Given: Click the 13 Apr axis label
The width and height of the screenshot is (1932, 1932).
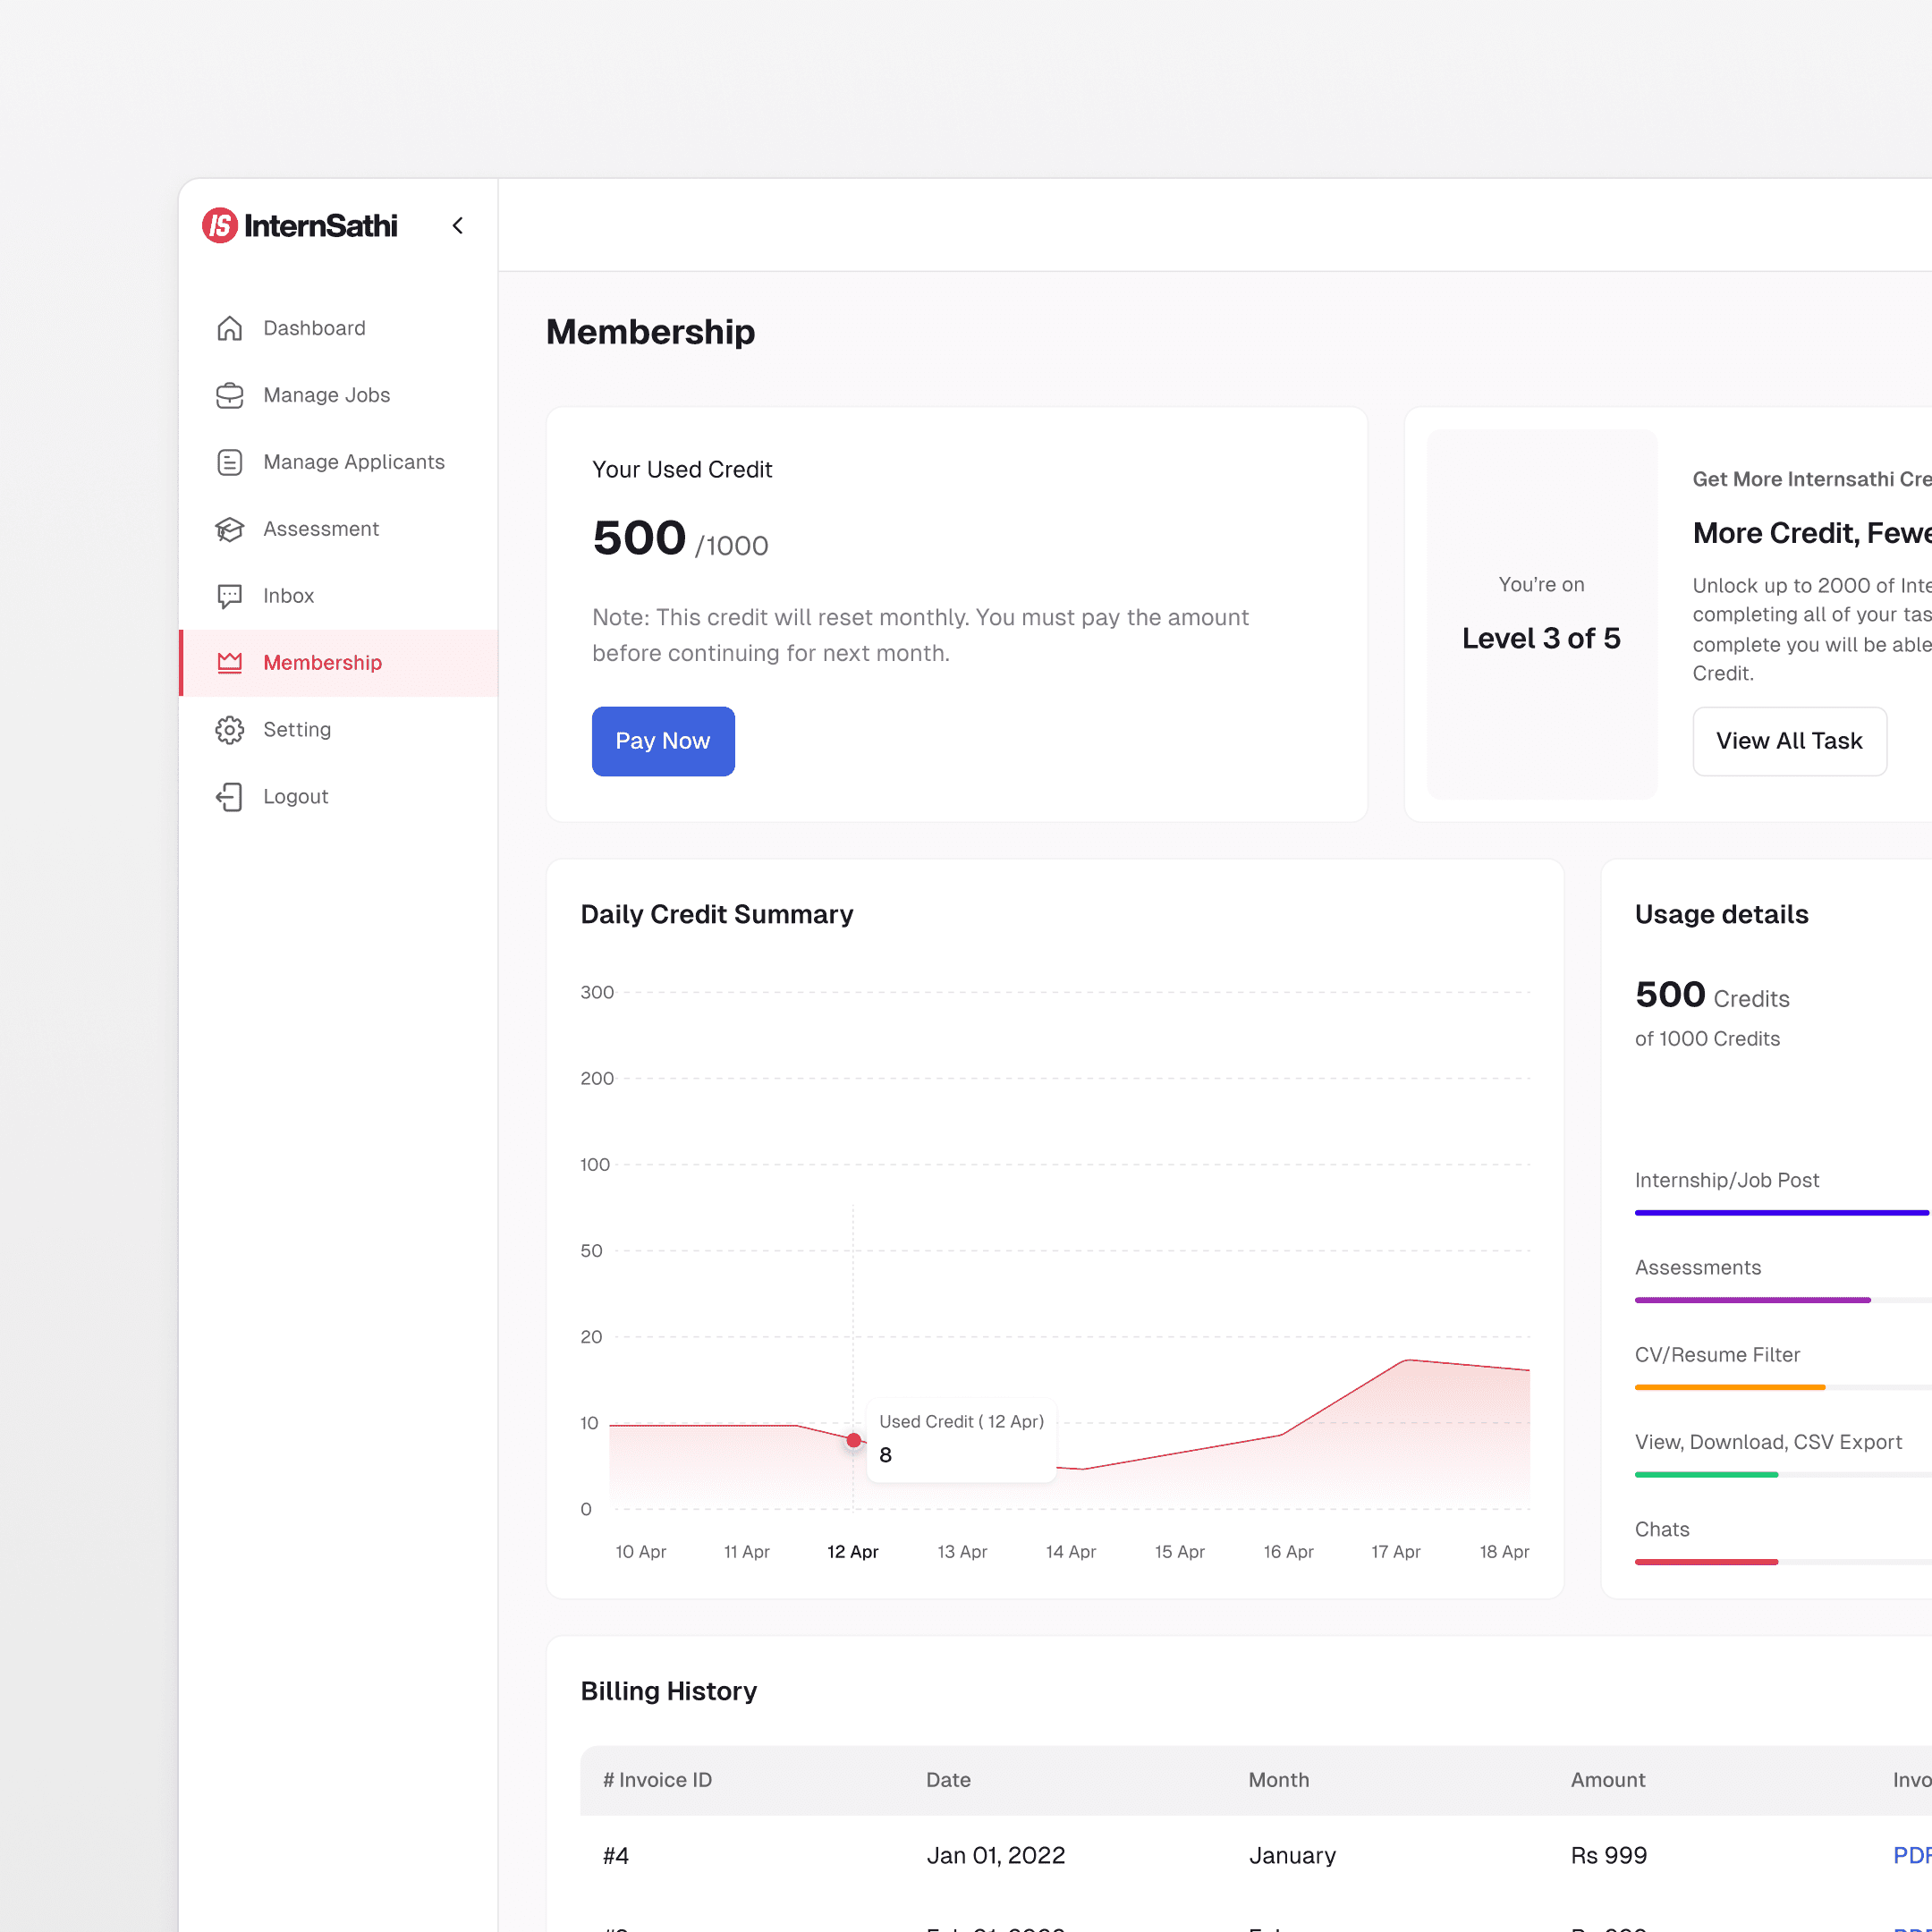Looking at the screenshot, I should pos(962,1551).
